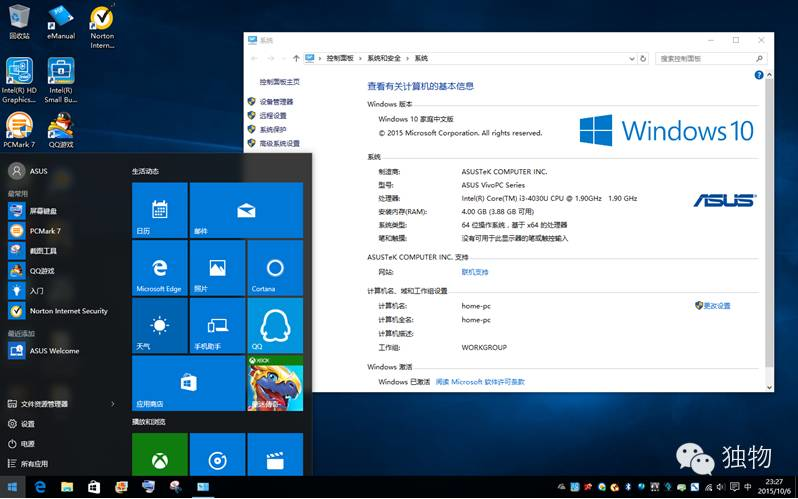
Task: Open Device Manager (设备管理器) link
Action: point(276,102)
